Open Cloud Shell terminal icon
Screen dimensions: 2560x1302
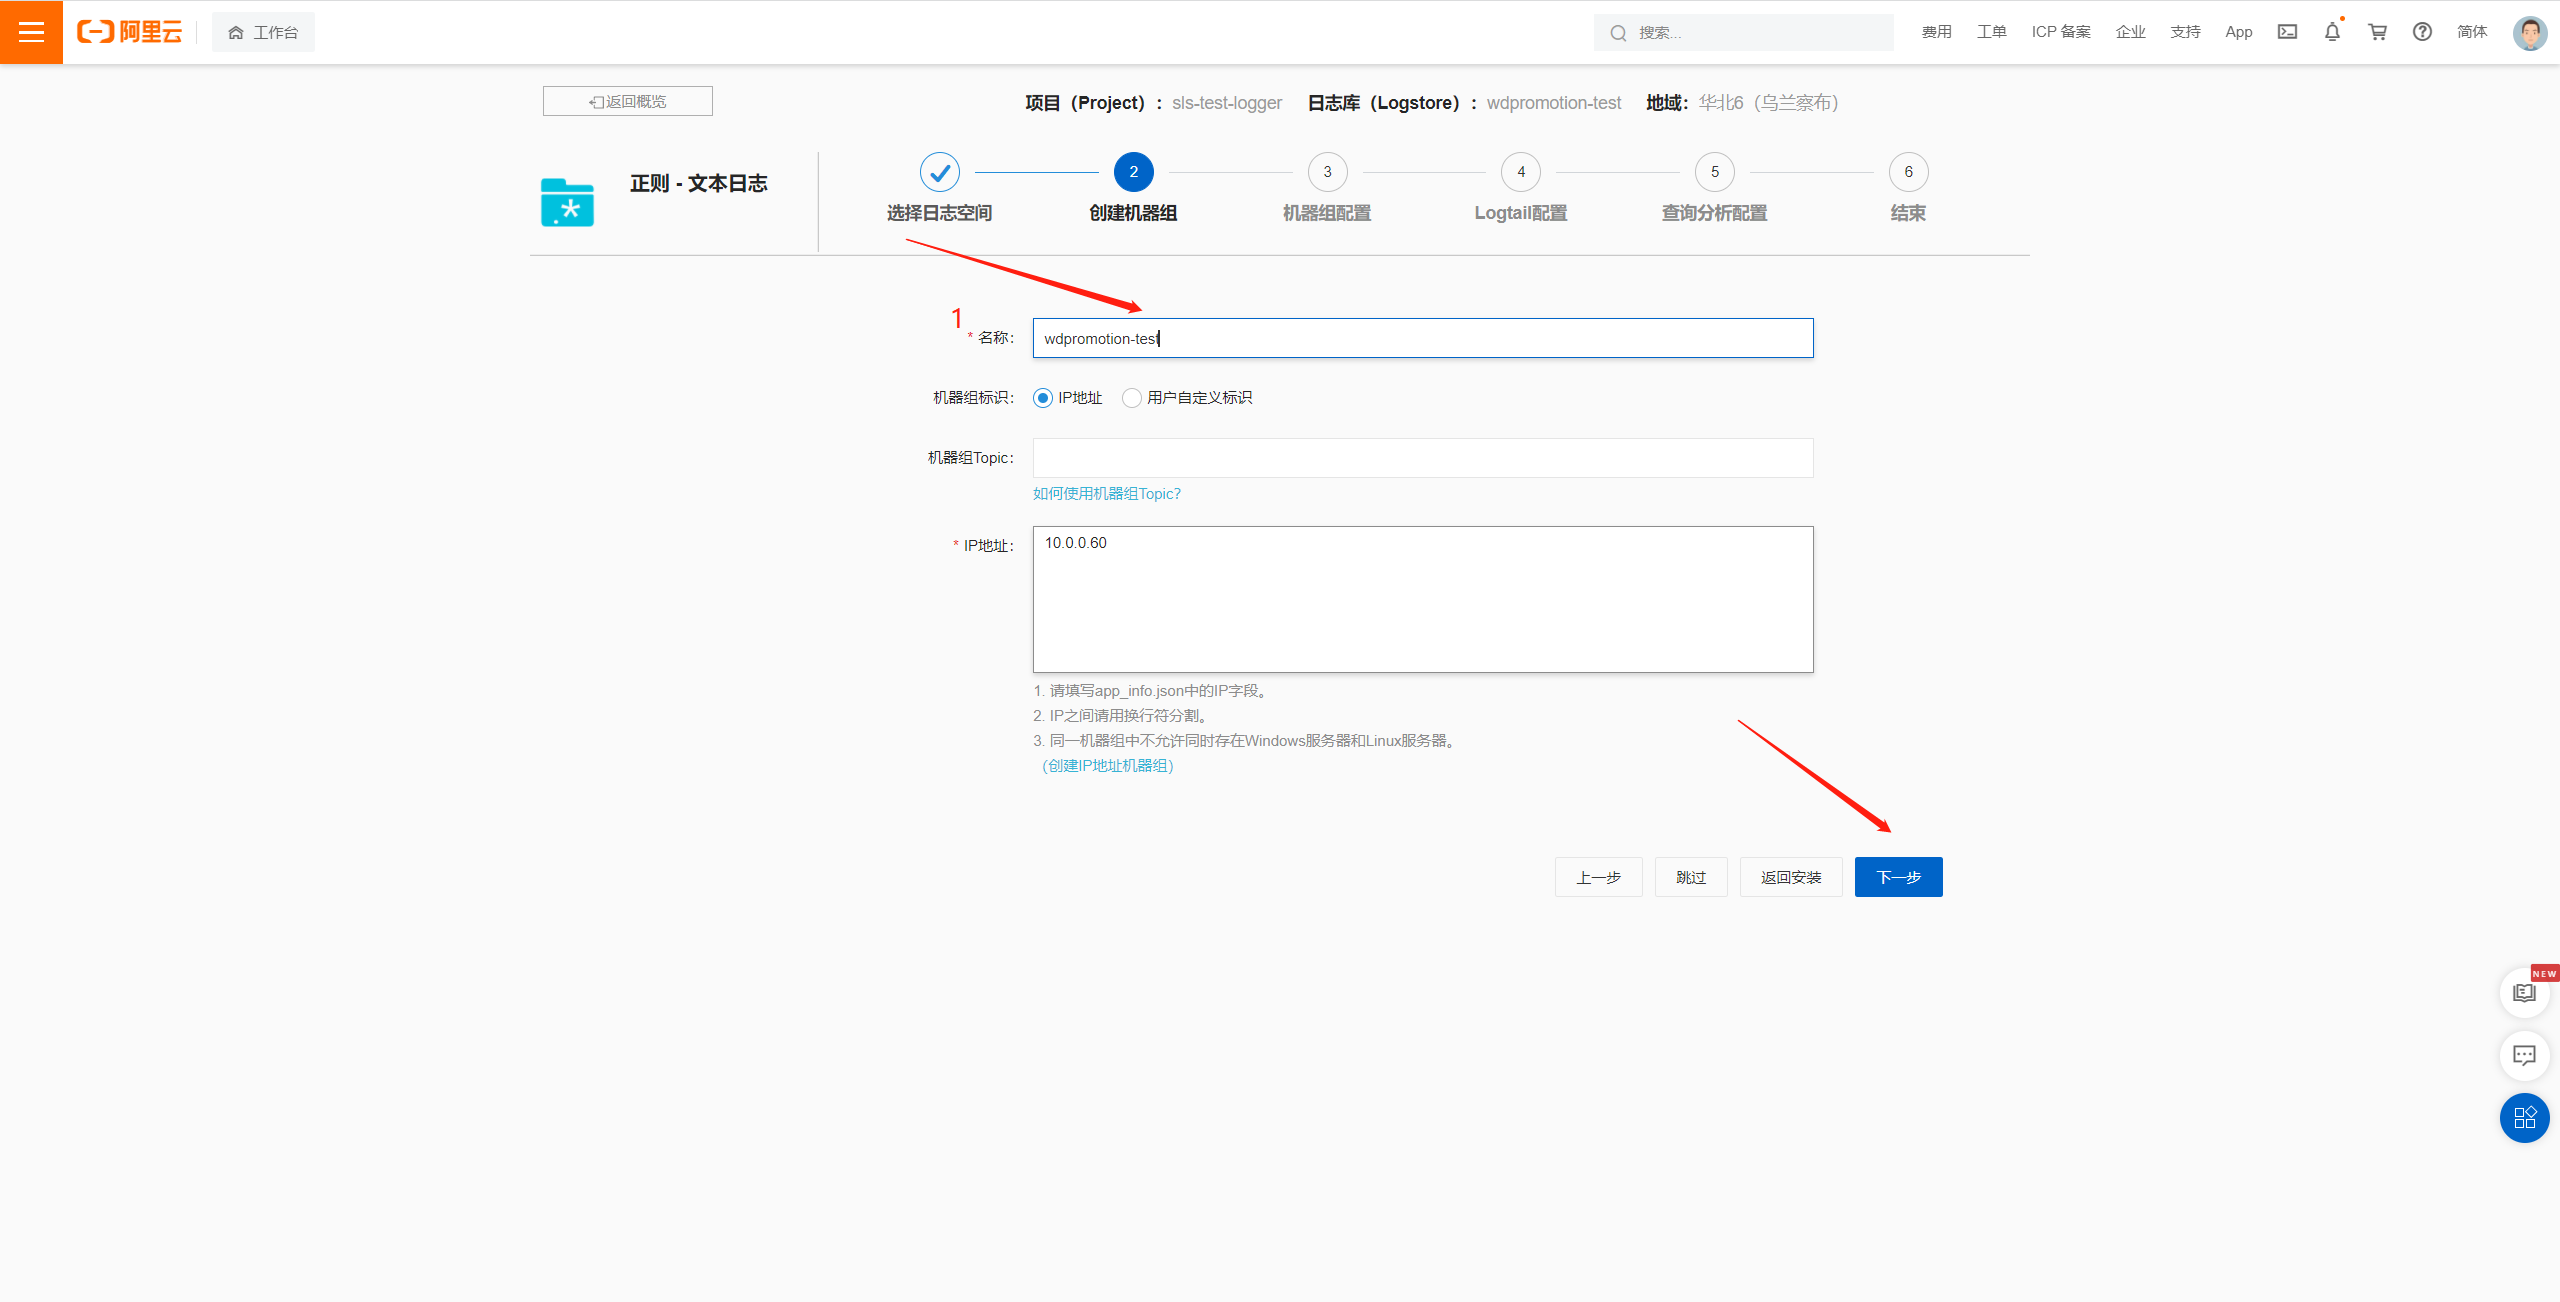2287,32
